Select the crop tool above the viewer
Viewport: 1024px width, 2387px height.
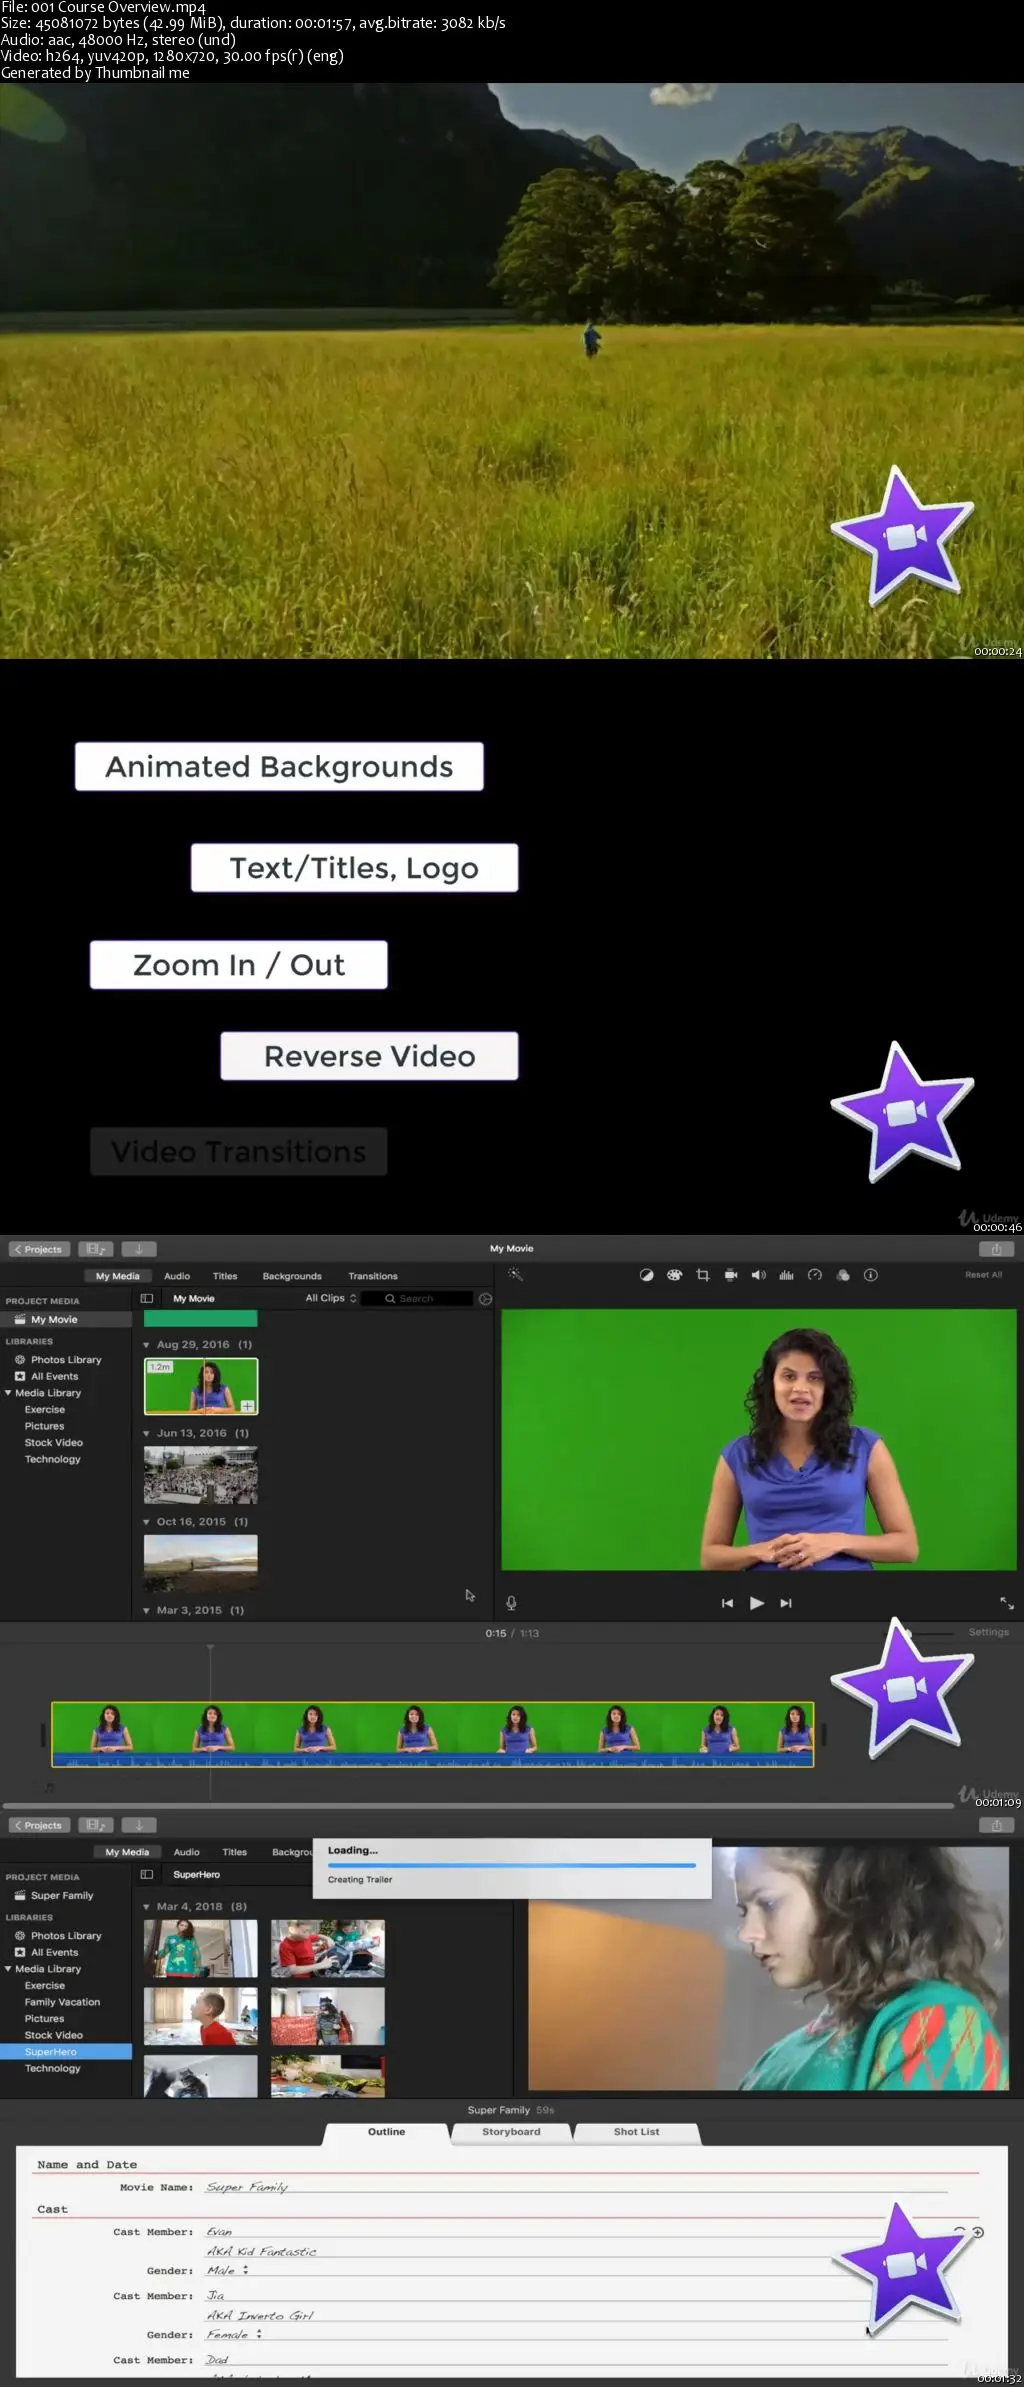pos(703,1275)
